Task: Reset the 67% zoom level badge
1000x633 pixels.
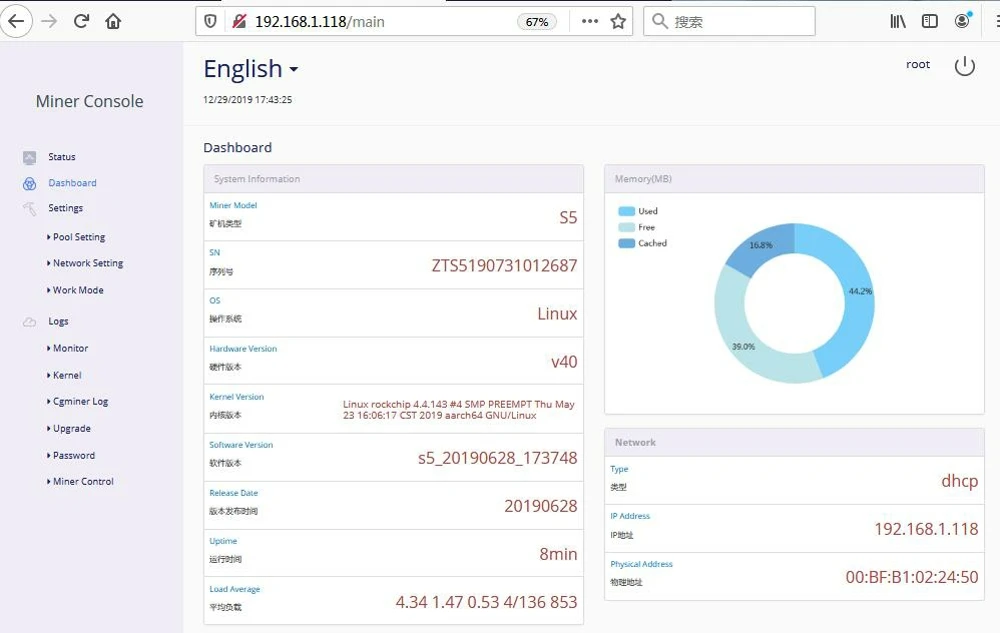Action: click(x=536, y=22)
